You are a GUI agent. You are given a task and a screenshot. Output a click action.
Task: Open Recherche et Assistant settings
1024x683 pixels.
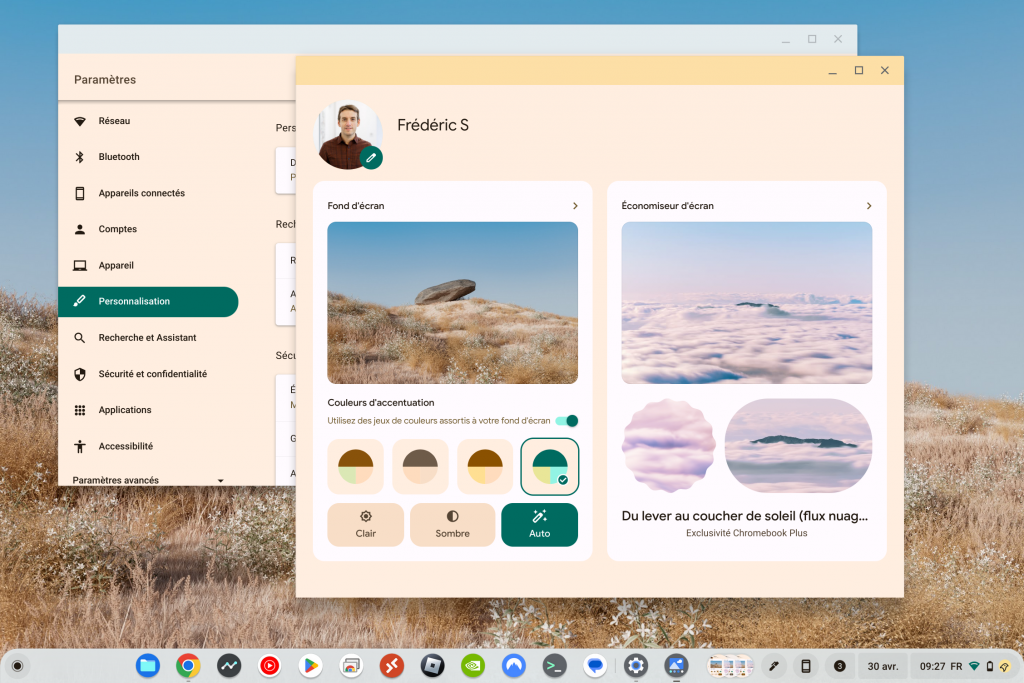pos(150,337)
